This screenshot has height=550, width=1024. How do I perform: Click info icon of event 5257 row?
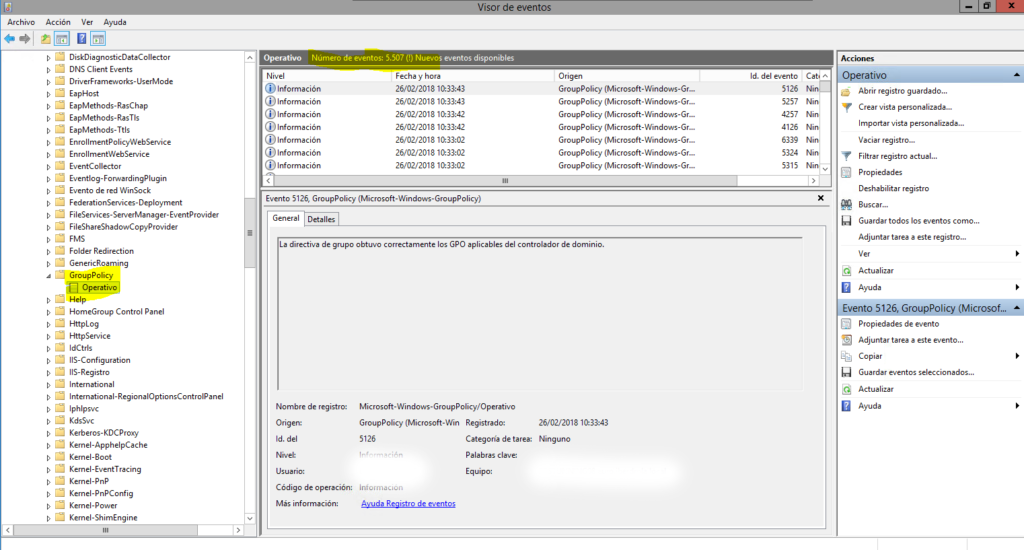point(270,101)
